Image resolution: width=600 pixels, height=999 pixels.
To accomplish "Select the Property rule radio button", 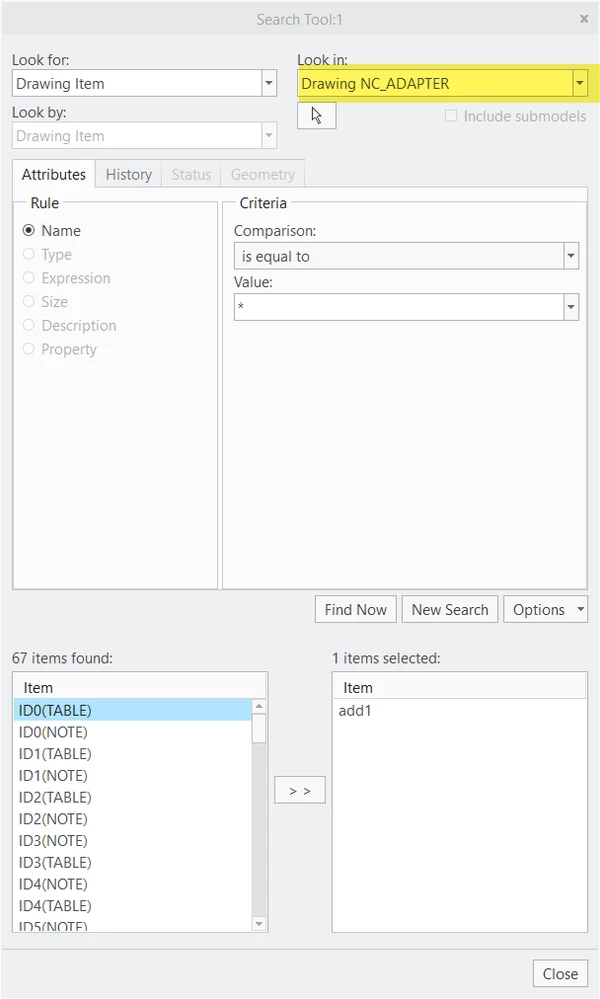I will [29, 349].
